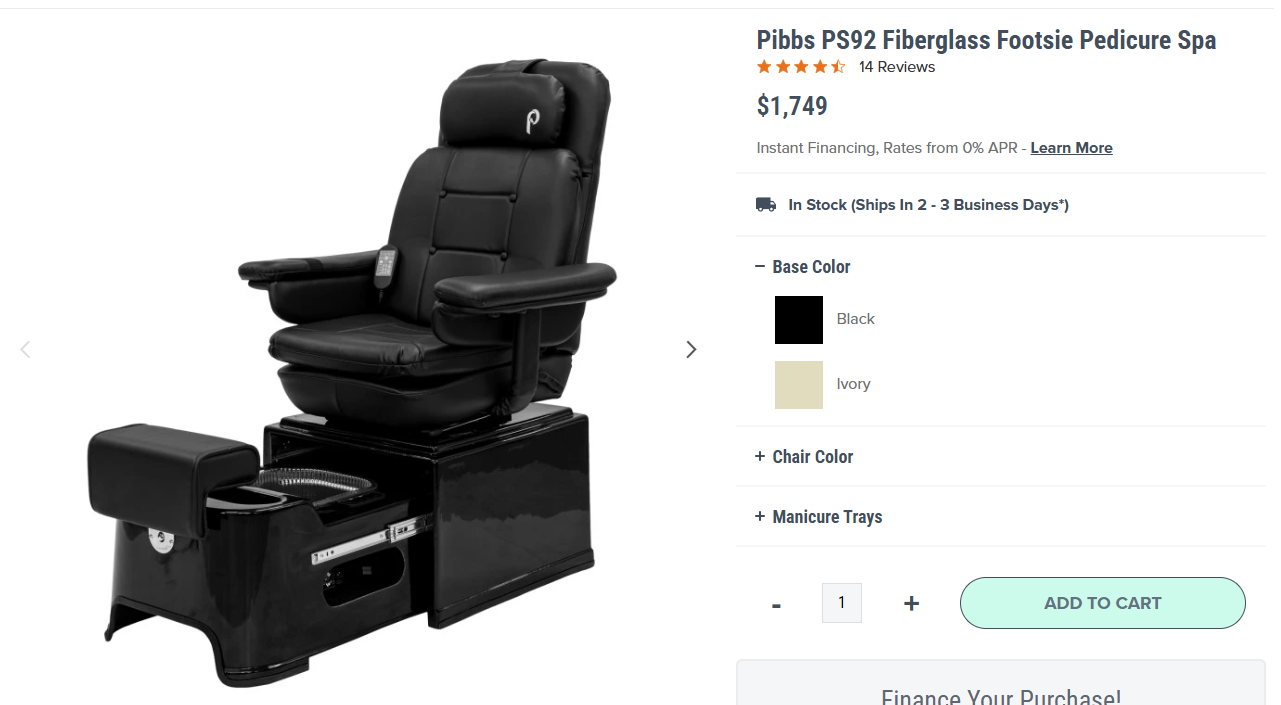
Task: Click the delivery truck shipping icon
Action: click(766, 205)
